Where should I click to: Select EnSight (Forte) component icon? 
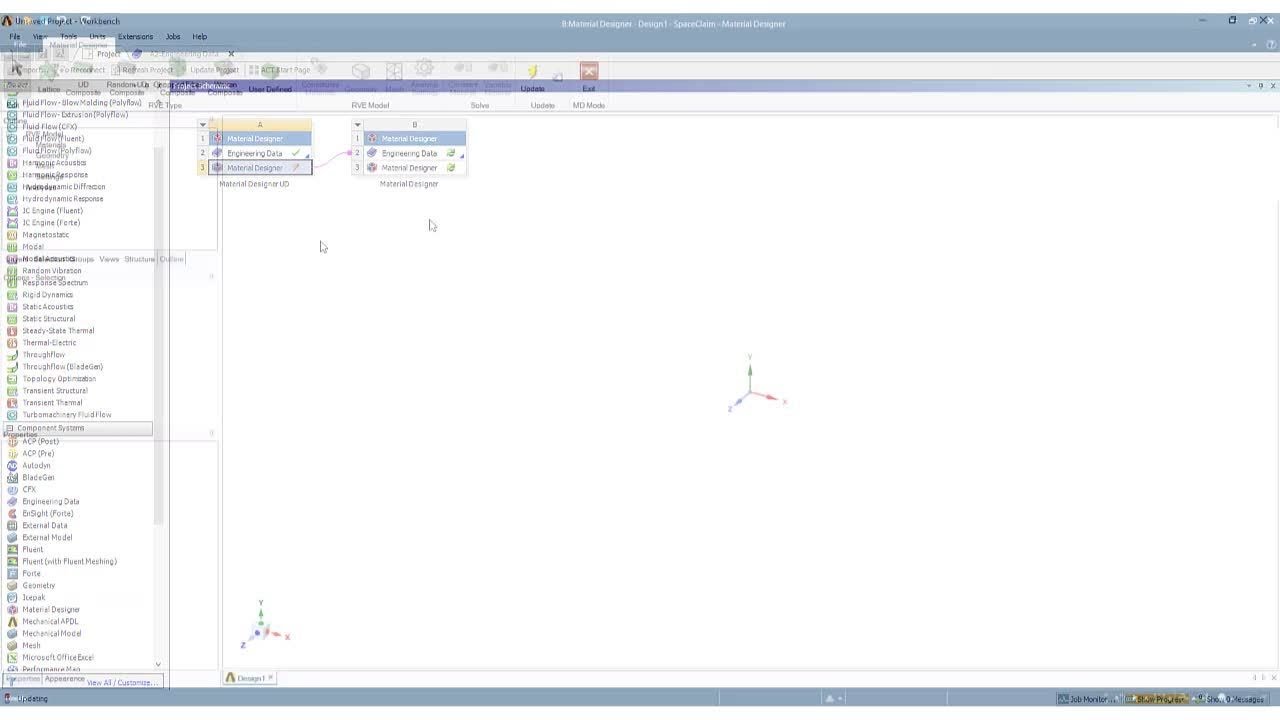[x=12, y=513]
